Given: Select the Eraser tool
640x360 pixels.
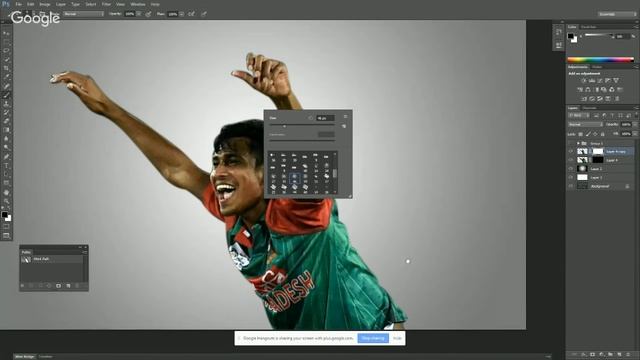Looking at the screenshot, I should click(x=6, y=121).
